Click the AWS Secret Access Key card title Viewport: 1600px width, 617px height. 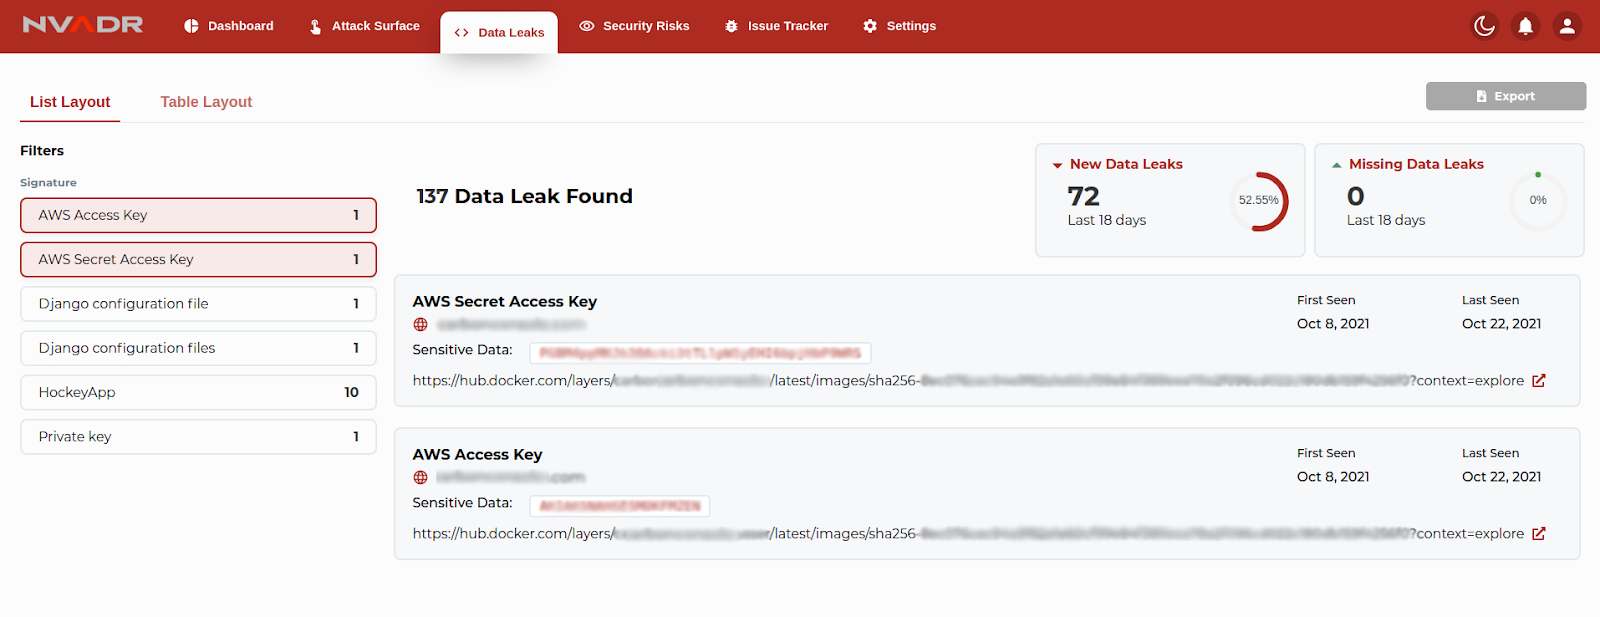505,302
